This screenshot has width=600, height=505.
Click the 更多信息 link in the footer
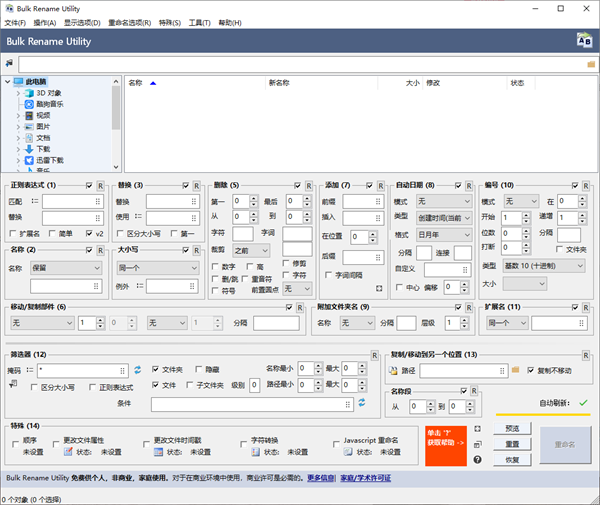(320, 479)
